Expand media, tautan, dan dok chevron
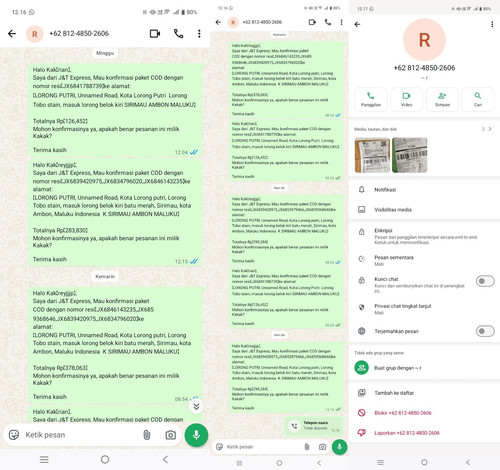Image resolution: width=500 pixels, height=470 pixels. coord(490,129)
